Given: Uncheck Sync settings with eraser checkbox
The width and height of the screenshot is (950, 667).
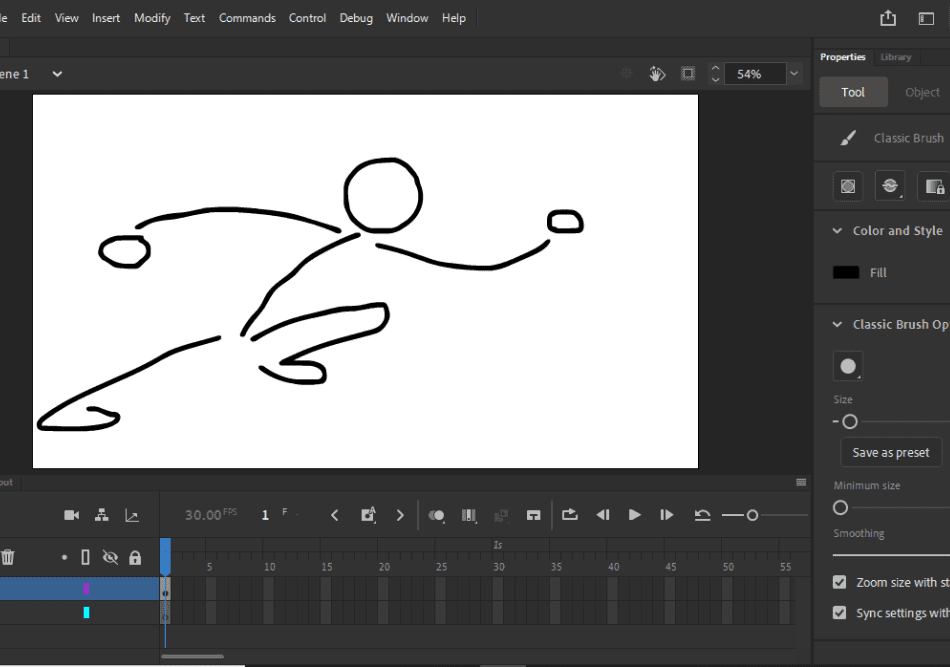Looking at the screenshot, I should tap(840, 613).
